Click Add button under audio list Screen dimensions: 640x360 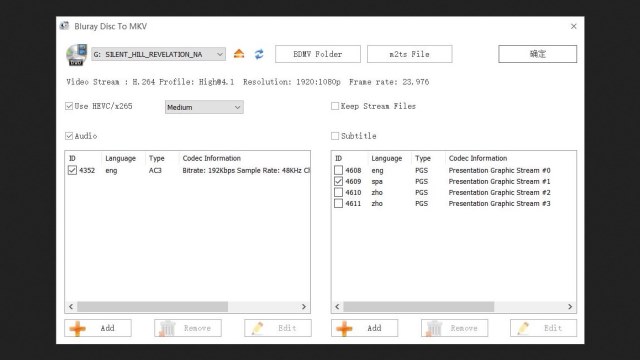point(98,328)
